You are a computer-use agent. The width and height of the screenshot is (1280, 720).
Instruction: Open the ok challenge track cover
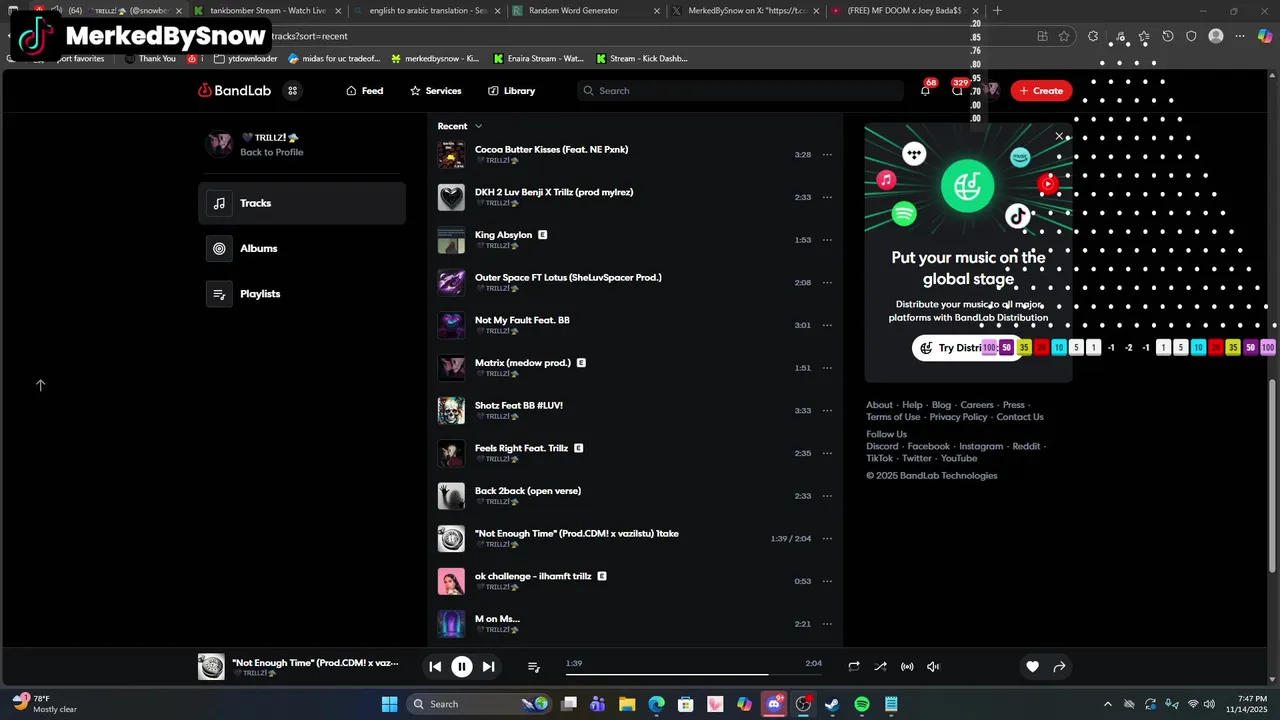pyautogui.click(x=451, y=581)
